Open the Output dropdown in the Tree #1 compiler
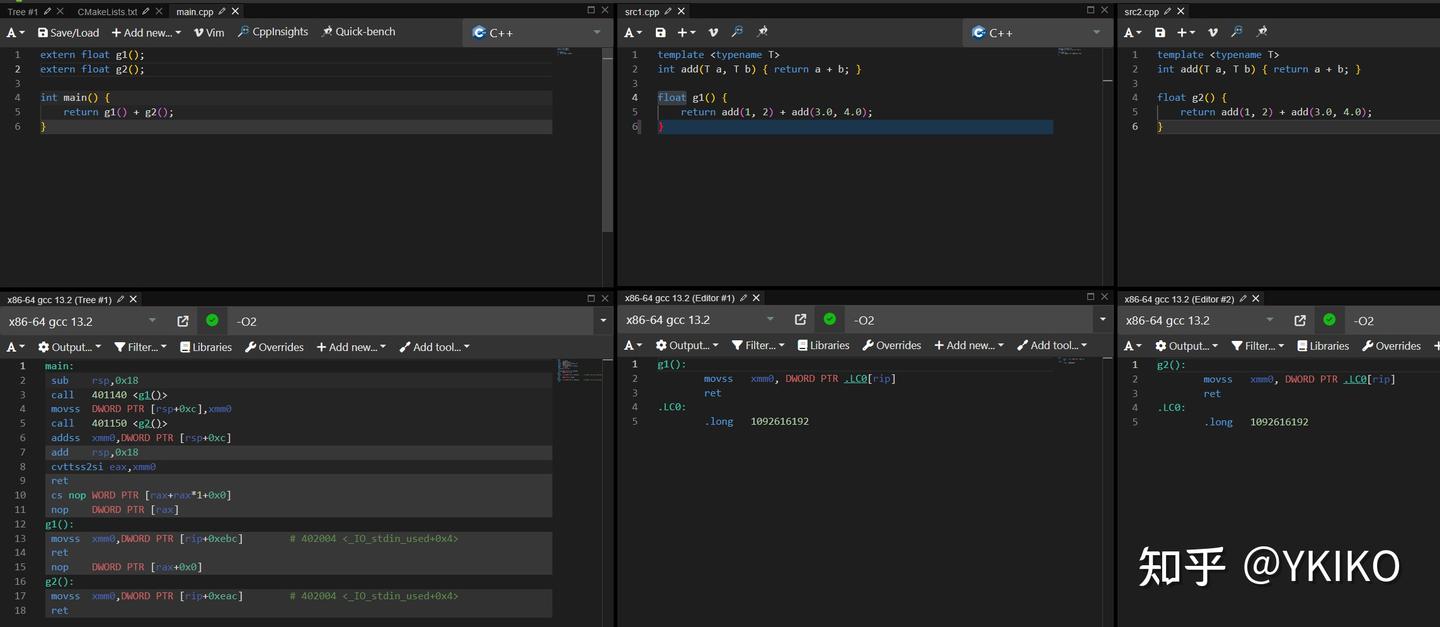This screenshot has height=627, width=1440. coord(70,347)
